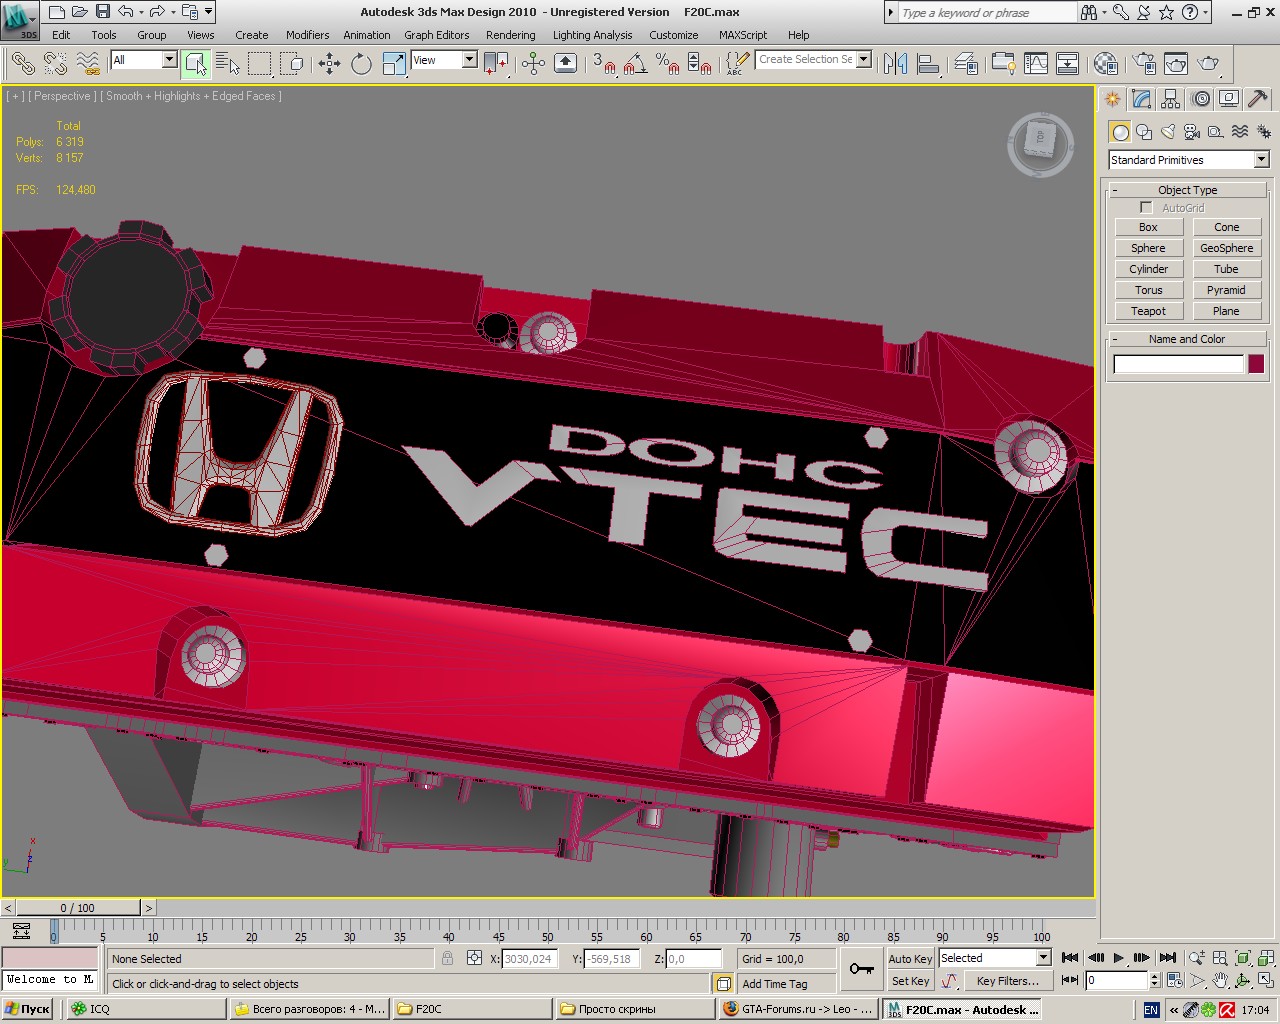Toggle 3D Snaps on toolbar
The image size is (1280, 1024).
(x=602, y=64)
